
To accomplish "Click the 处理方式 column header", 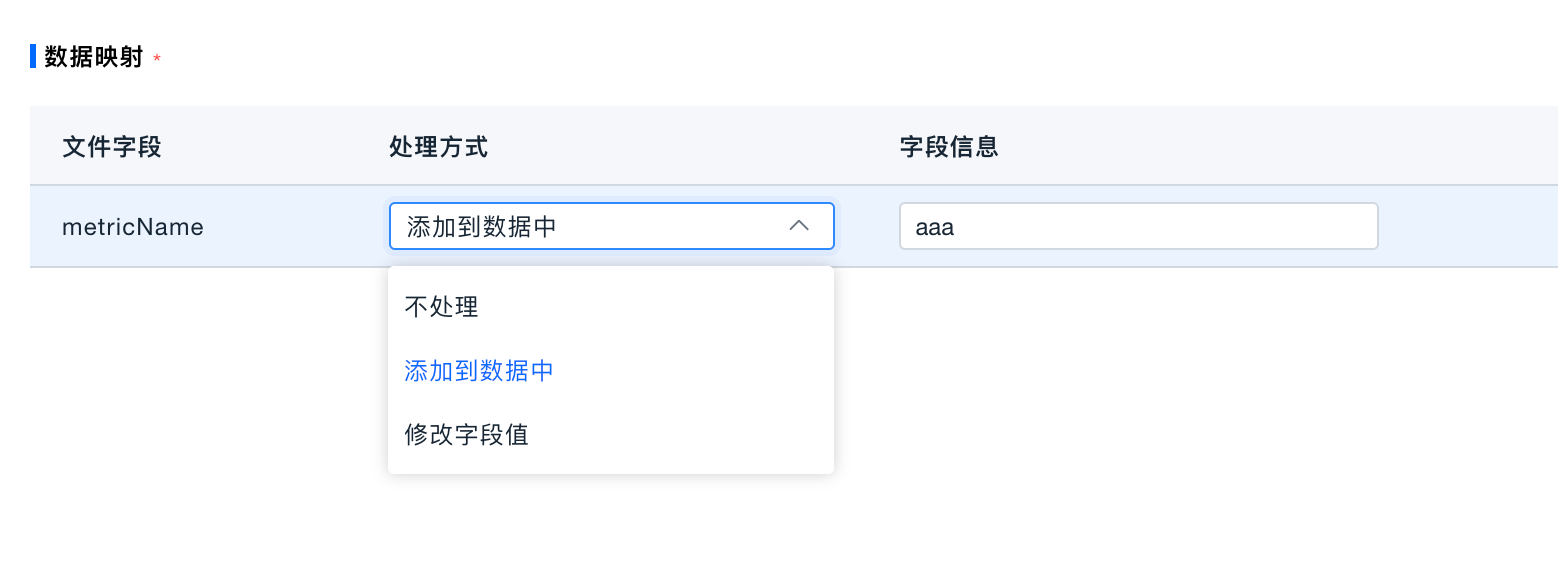I will (438, 144).
